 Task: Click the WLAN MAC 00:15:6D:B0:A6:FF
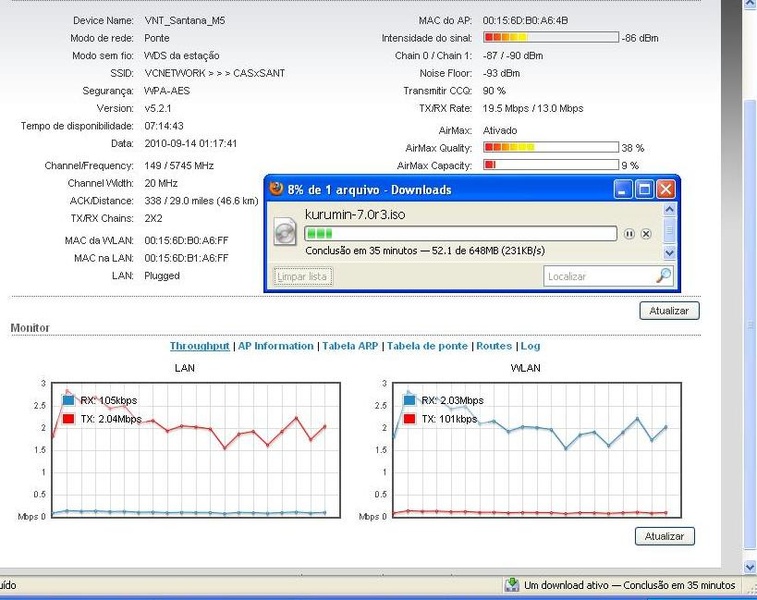tap(186, 240)
